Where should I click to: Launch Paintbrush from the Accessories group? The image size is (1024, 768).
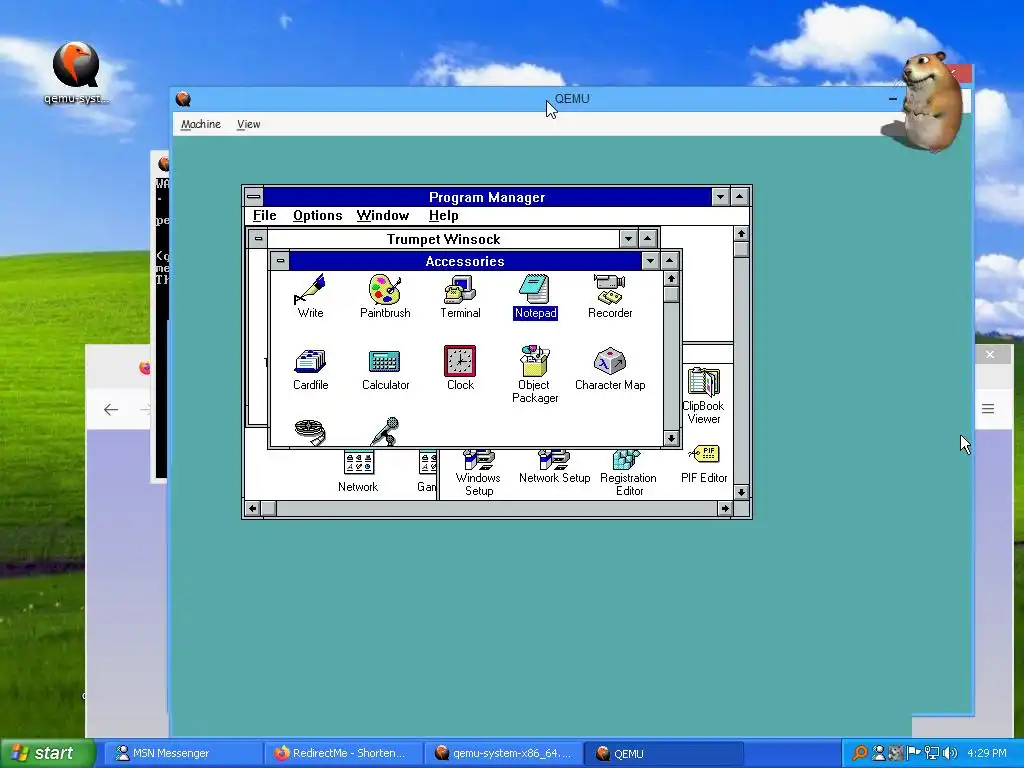coord(385,296)
